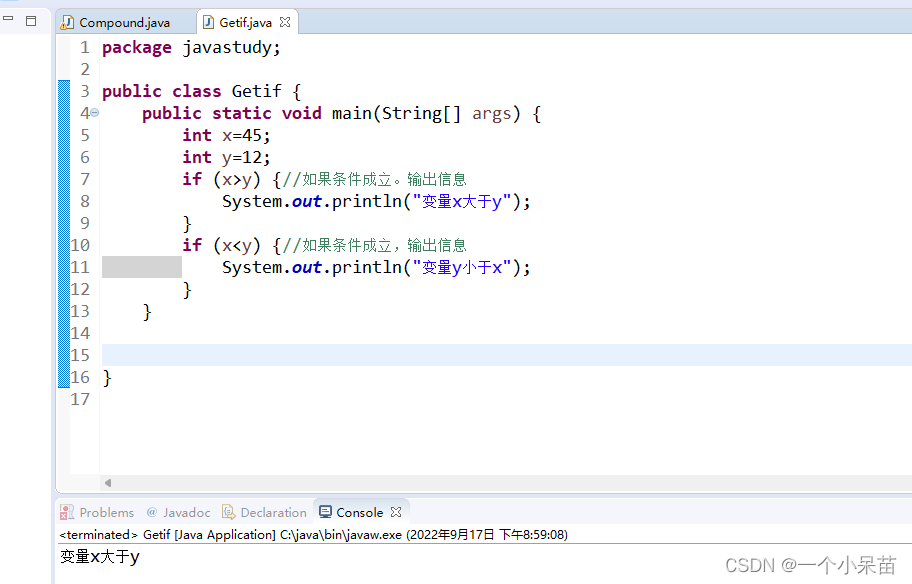Collapse the main method fold marker on line 4
The image size is (912, 584).
(95, 113)
